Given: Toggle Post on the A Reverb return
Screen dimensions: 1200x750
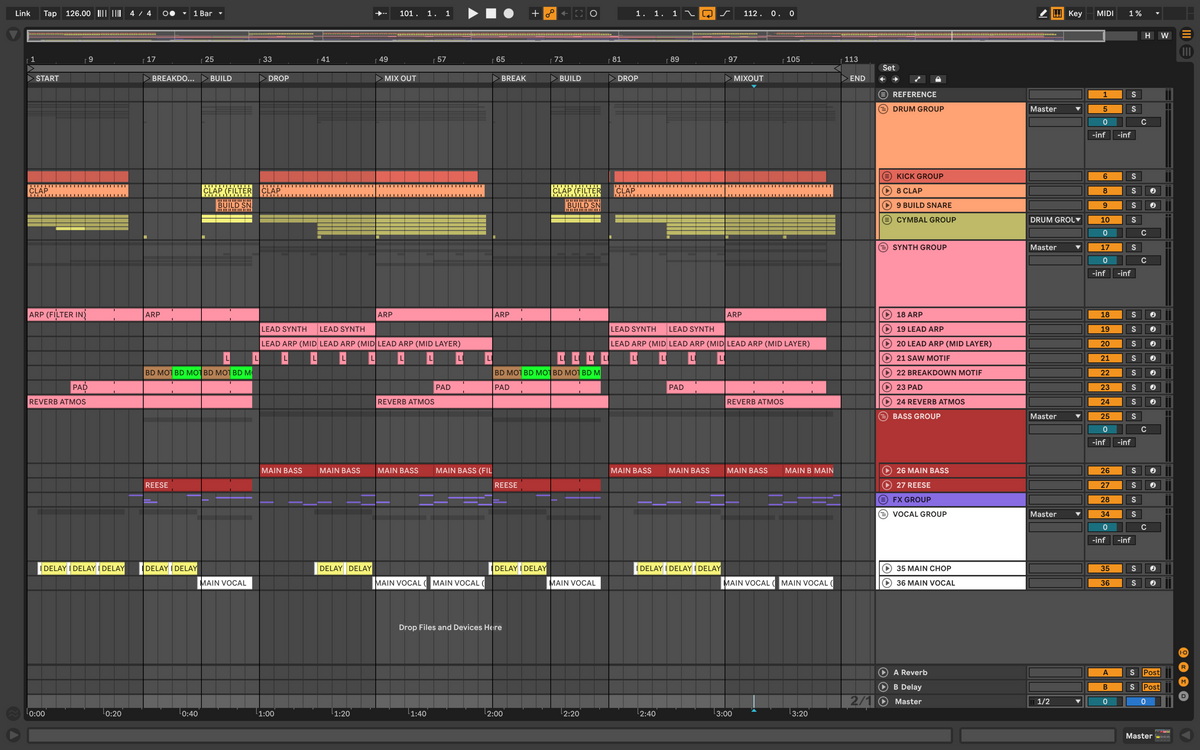Looking at the screenshot, I should click(x=1151, y=673).
